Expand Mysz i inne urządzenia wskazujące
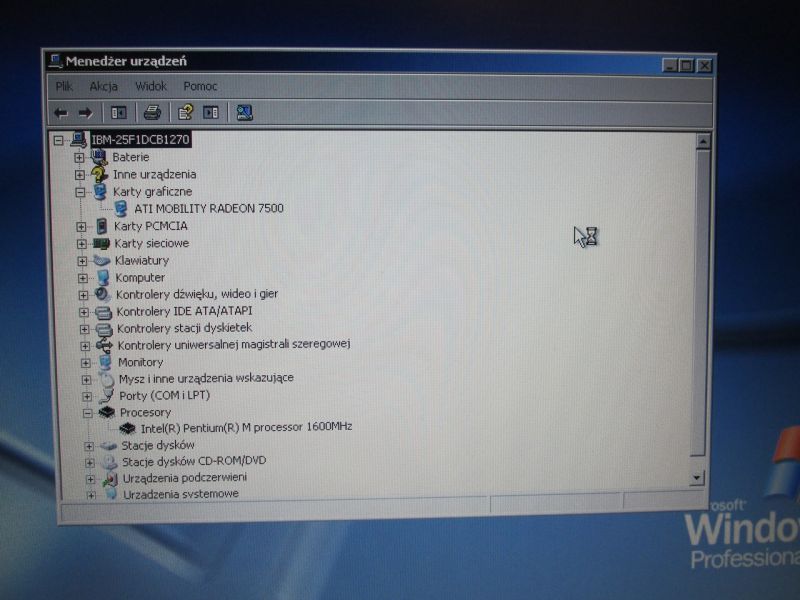 click(86, 380)
